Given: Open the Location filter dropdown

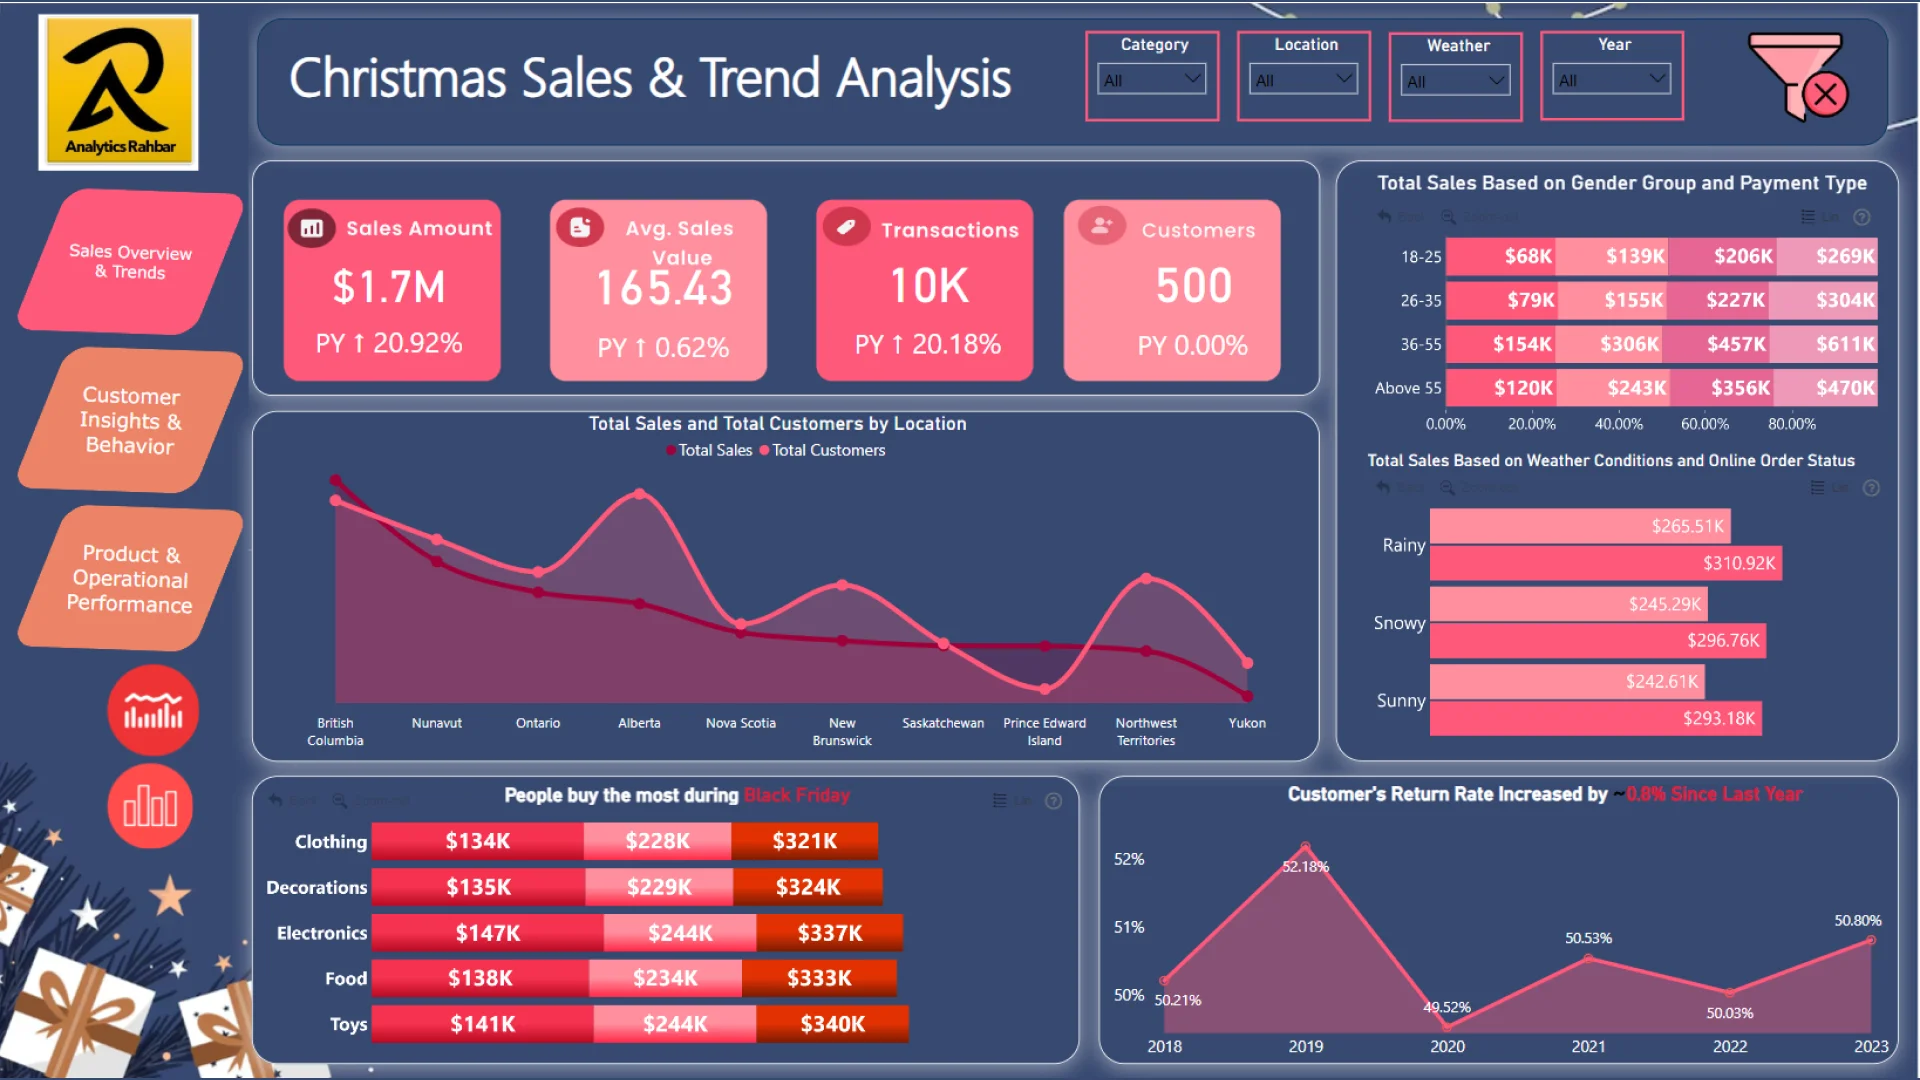Looking at the screenshot, I should click(x=1303, y=79).
